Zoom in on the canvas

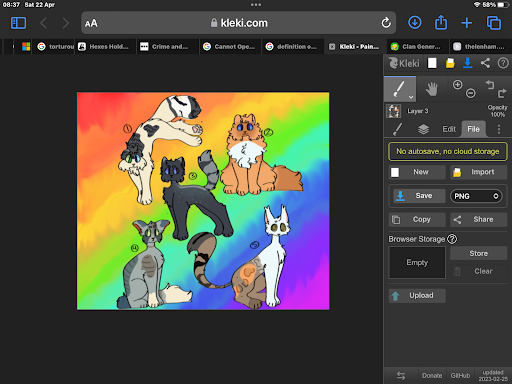pos(457,84)
